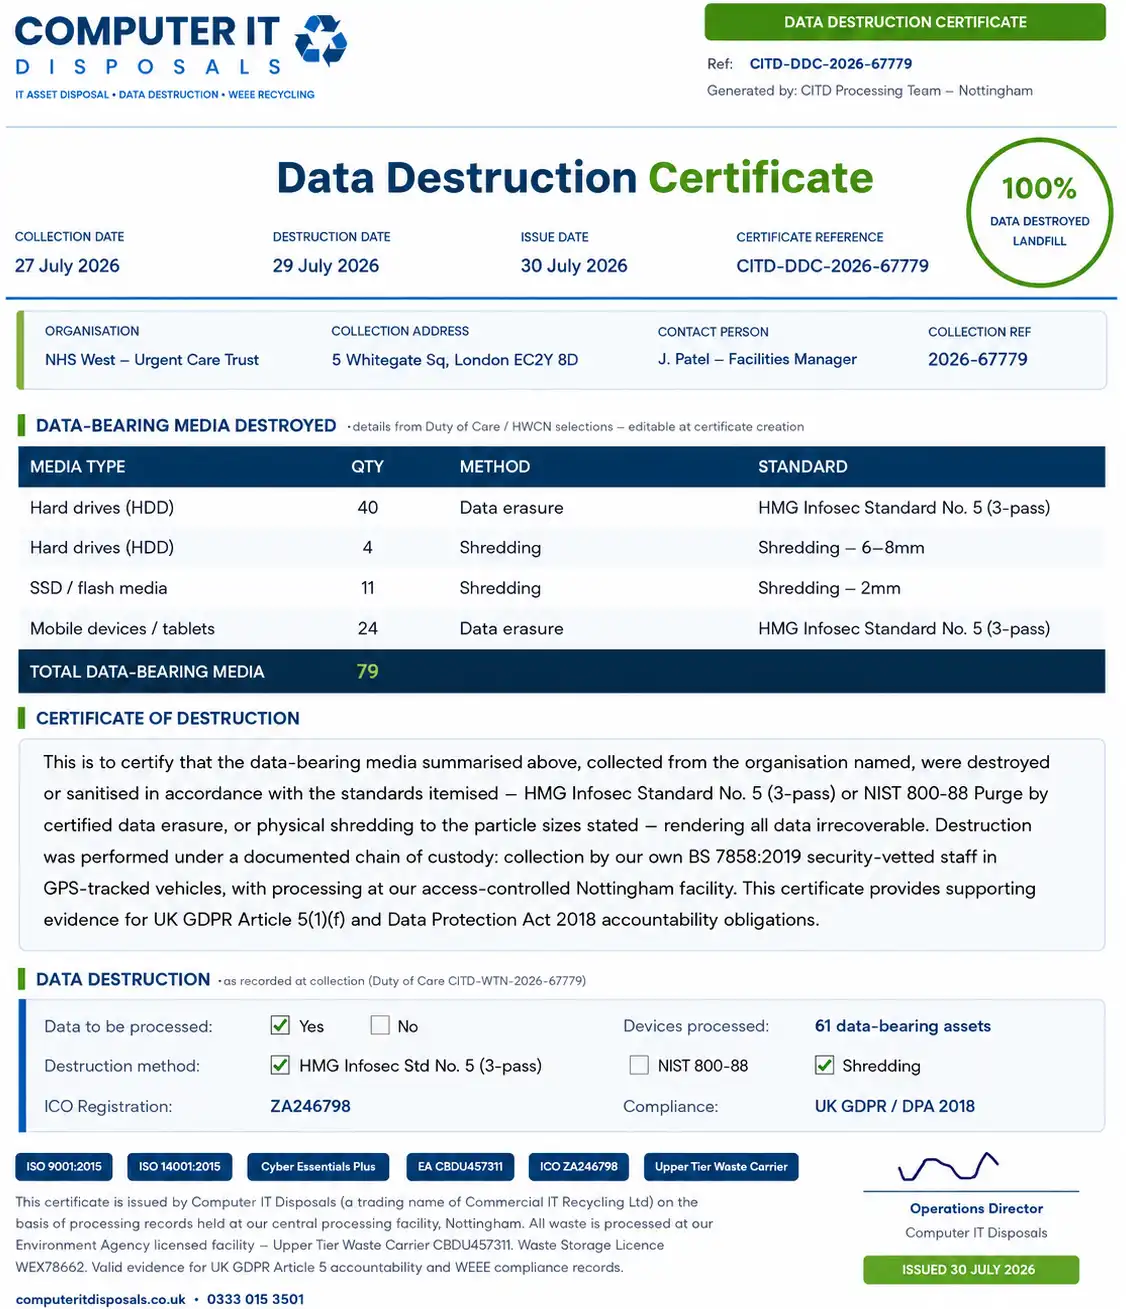Click the Data-Bearing Media Destroyed section heading
The width and height of the screenshot is (1126, 1309).
pyautogui.click(x=186, y=426)
